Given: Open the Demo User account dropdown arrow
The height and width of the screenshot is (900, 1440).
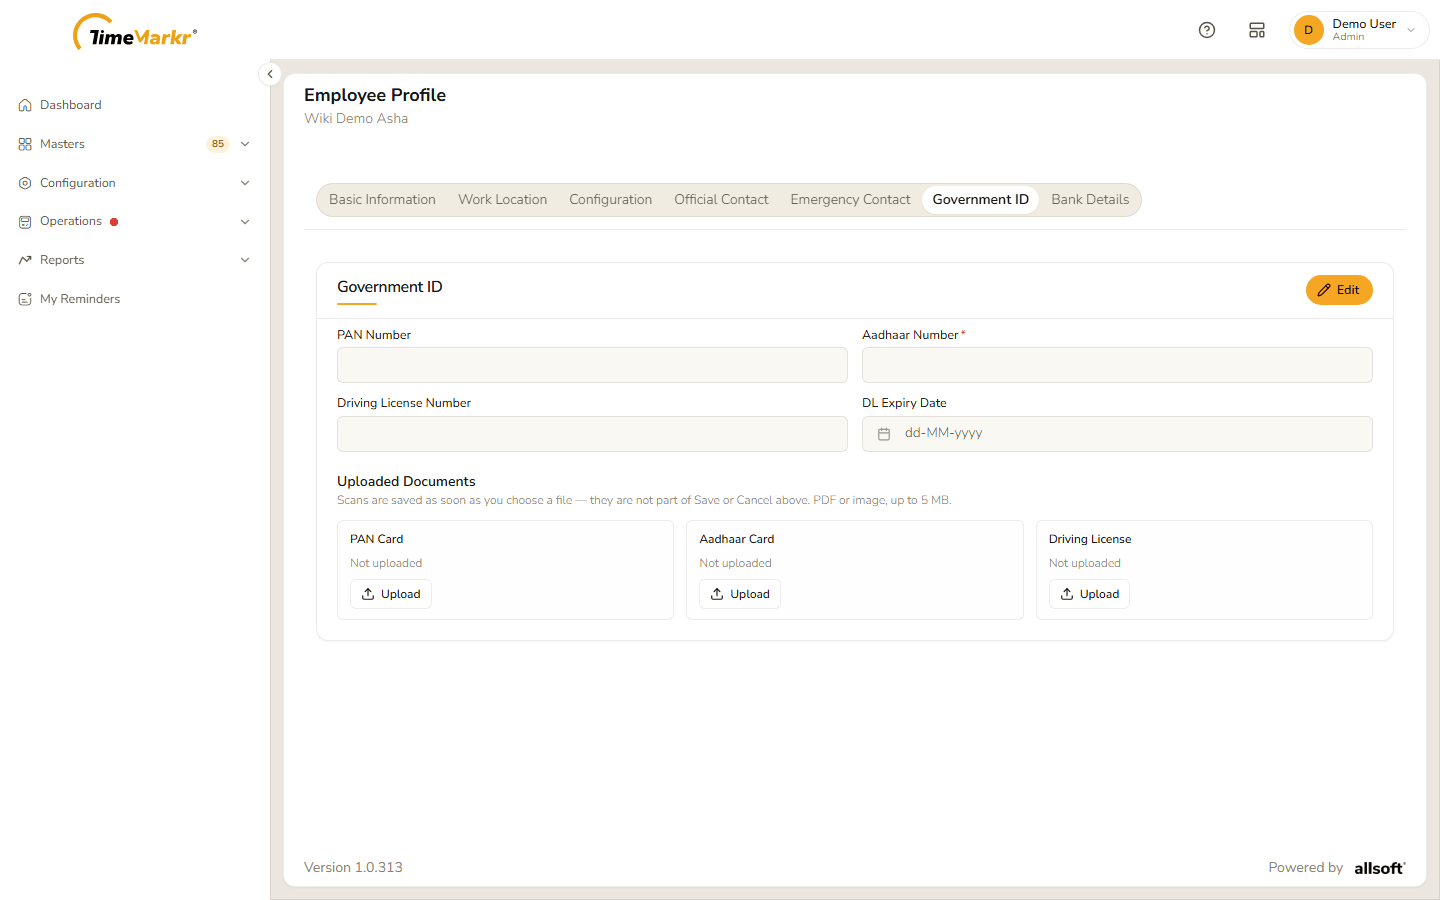Looking at the screenshot, I should point(1411,30).
